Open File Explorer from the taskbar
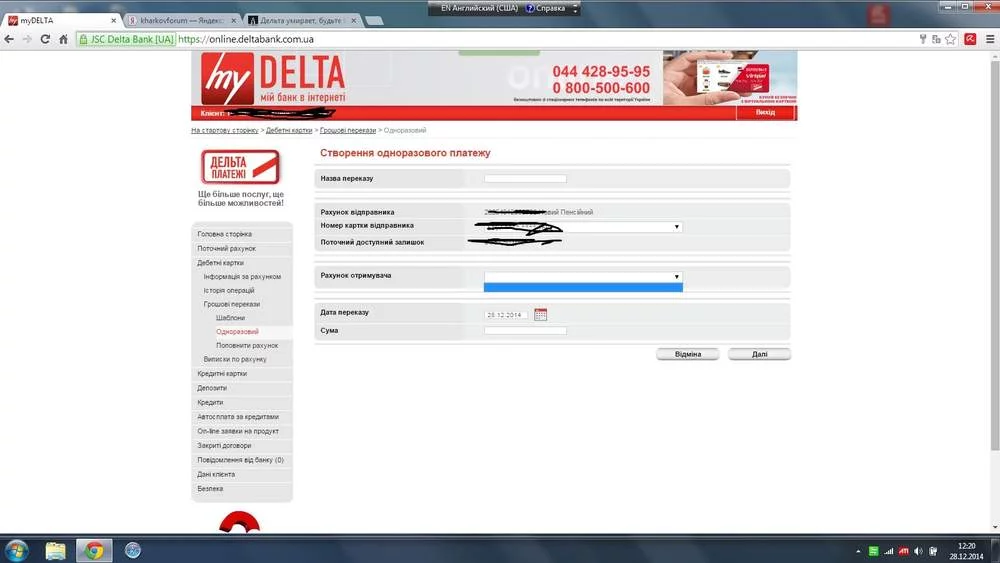 click(x=55, y=550)
